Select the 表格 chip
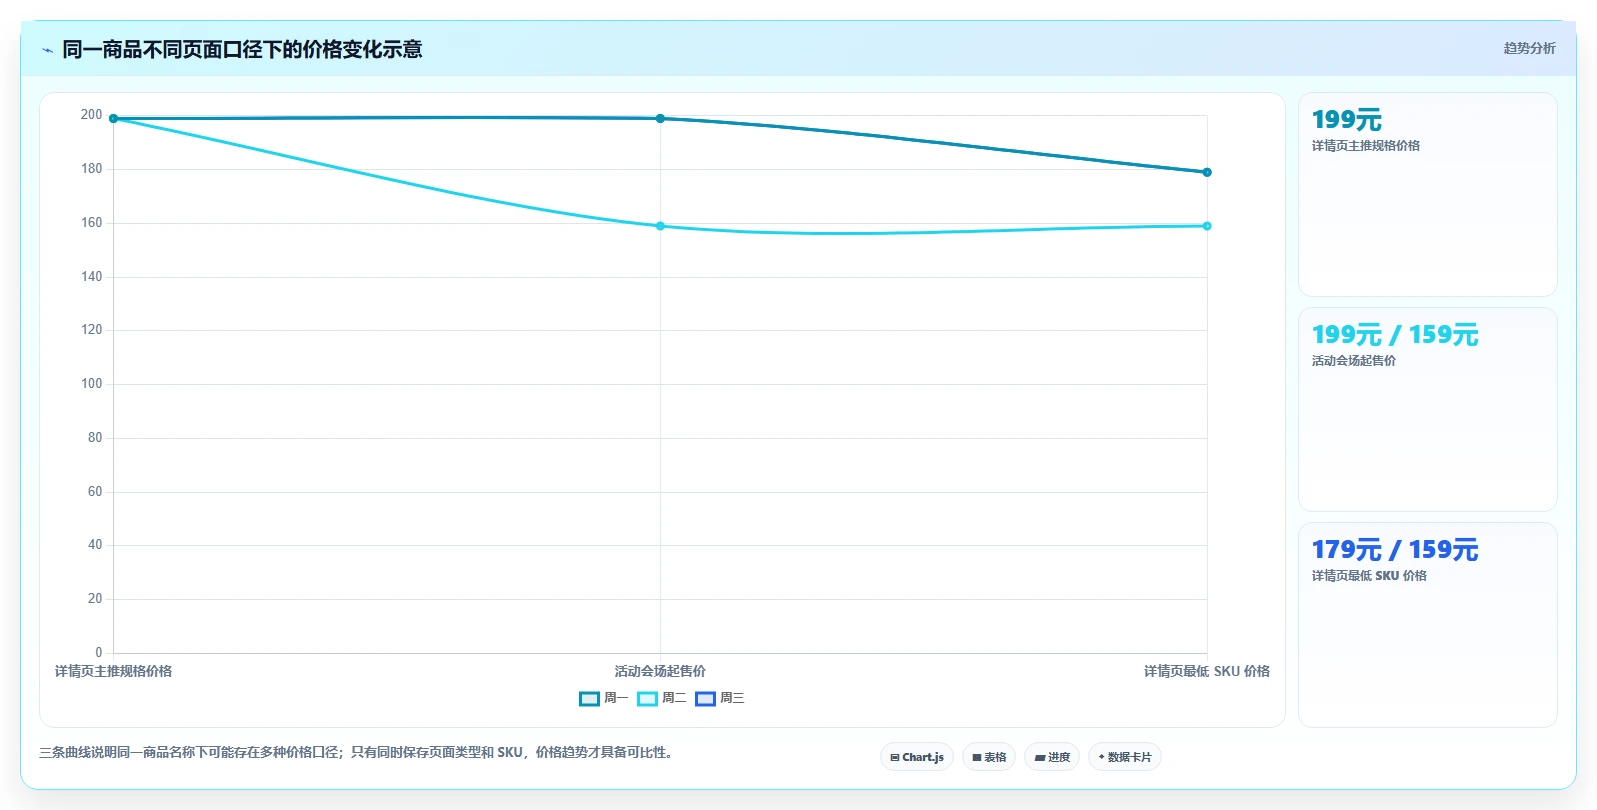 (x=989, y=757)
